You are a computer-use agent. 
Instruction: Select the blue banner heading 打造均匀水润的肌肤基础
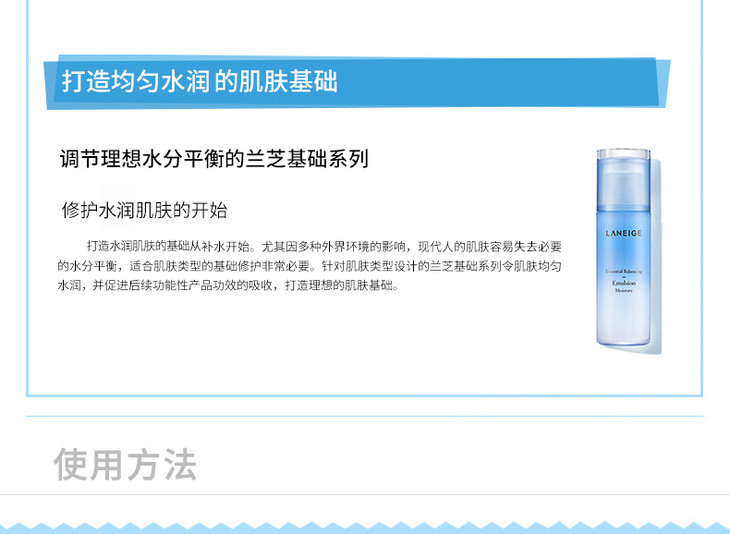click(x=199, y=81)
